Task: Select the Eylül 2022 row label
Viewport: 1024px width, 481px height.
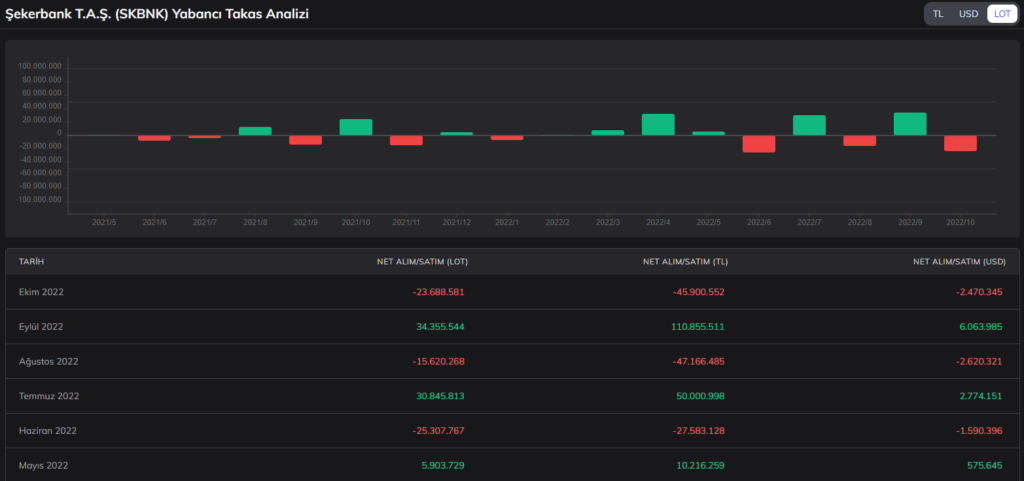Action: [x=41, y=326]
